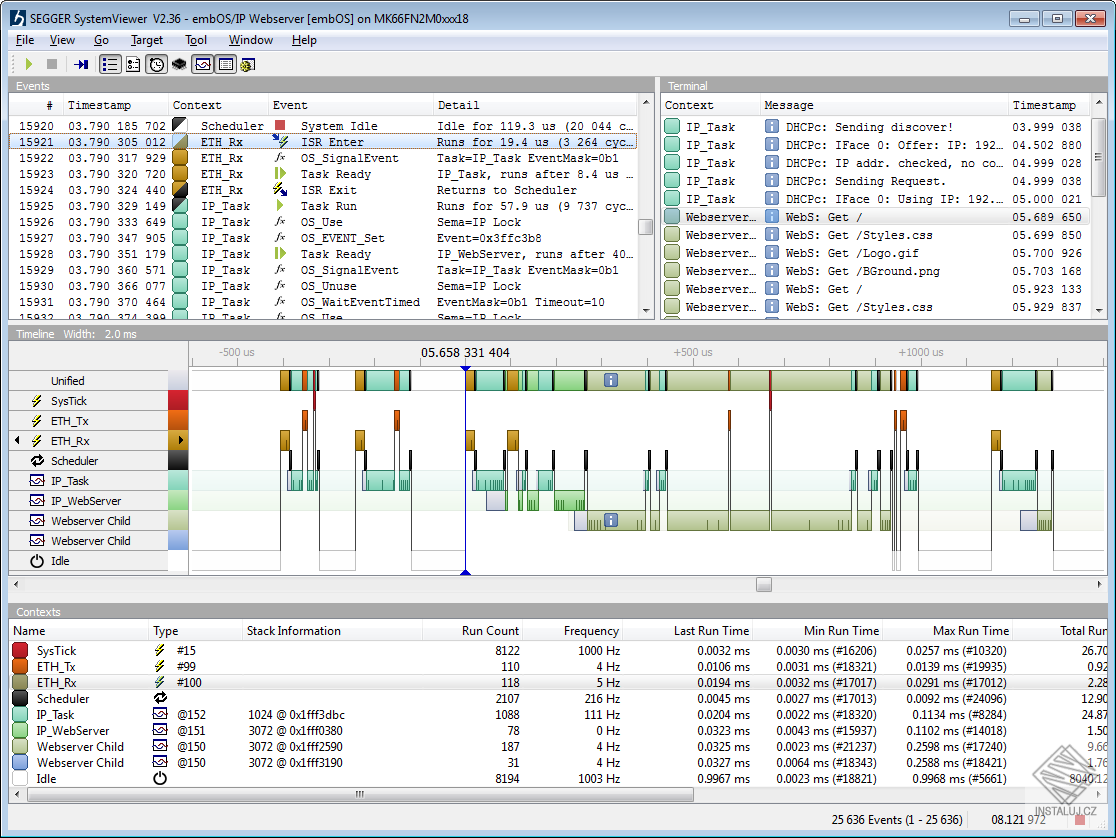The height and width of the screenshot is (838, 1116).
Task: Start recording with the green play icon
Action: click(x=29, y=64)
